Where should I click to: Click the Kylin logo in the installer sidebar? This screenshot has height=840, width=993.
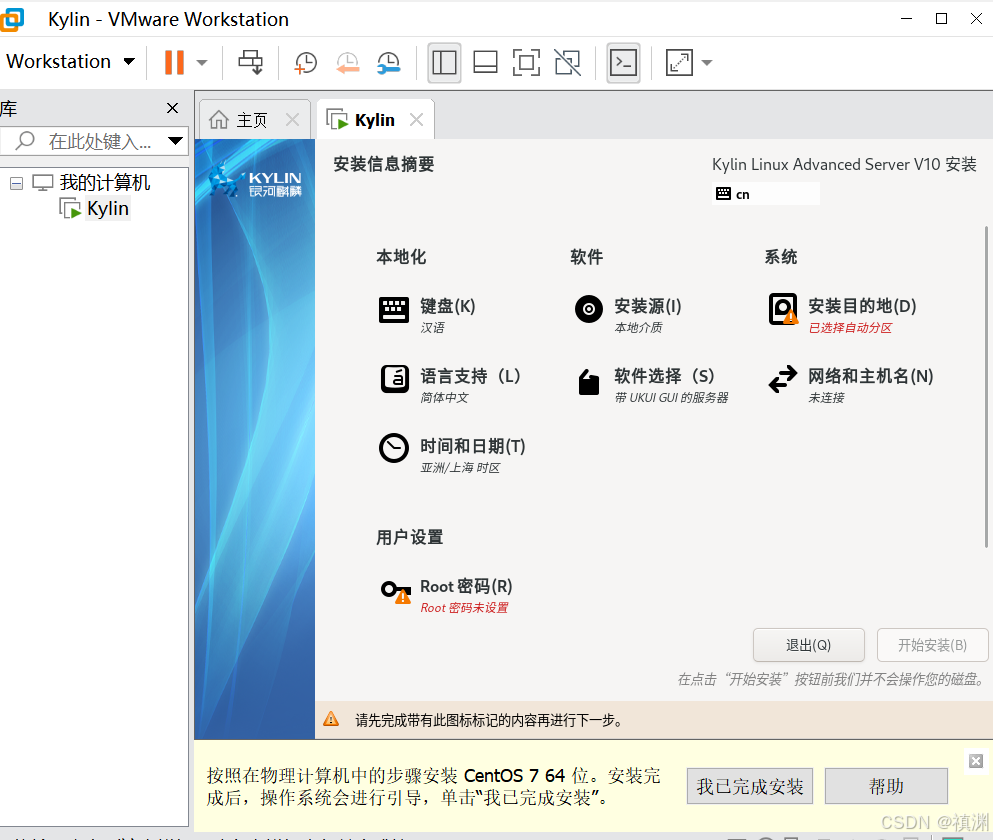pos(256,180)
